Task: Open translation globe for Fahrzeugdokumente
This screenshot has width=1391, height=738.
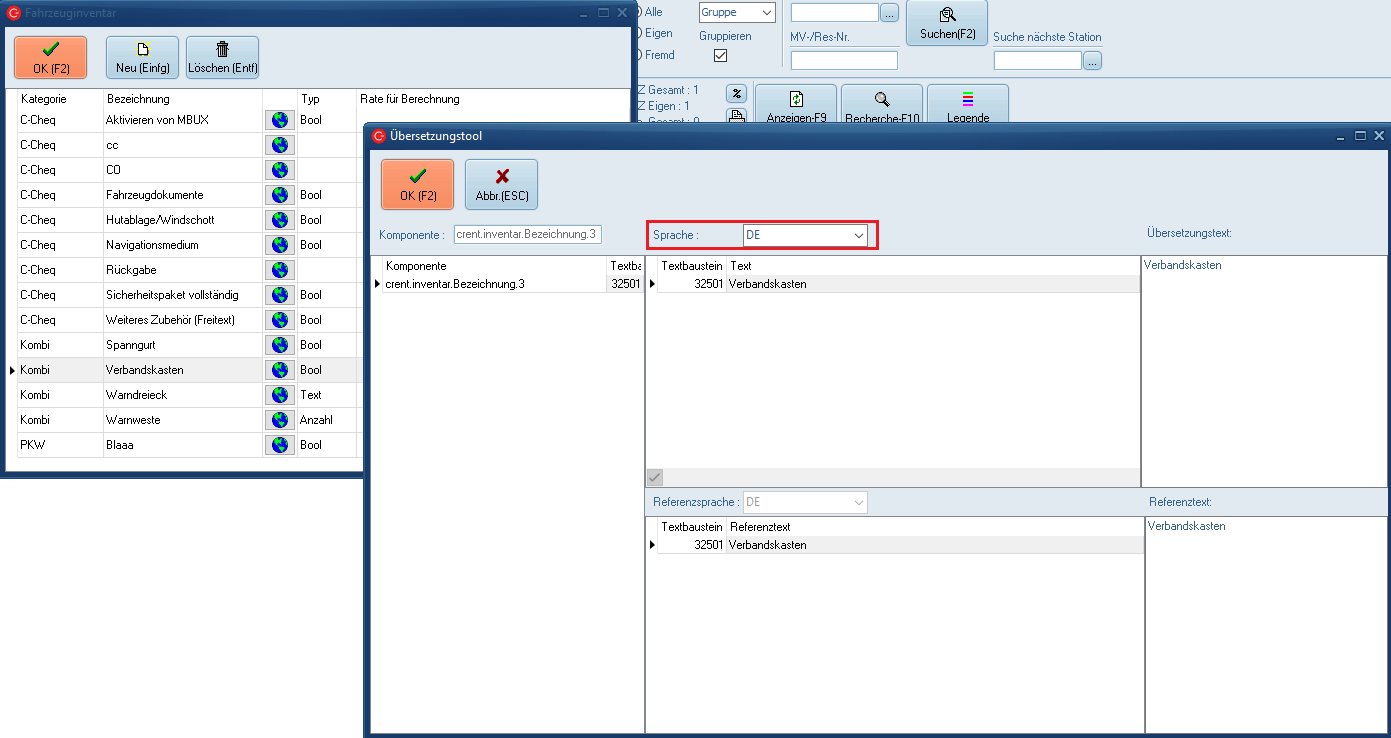Action: 279,195
